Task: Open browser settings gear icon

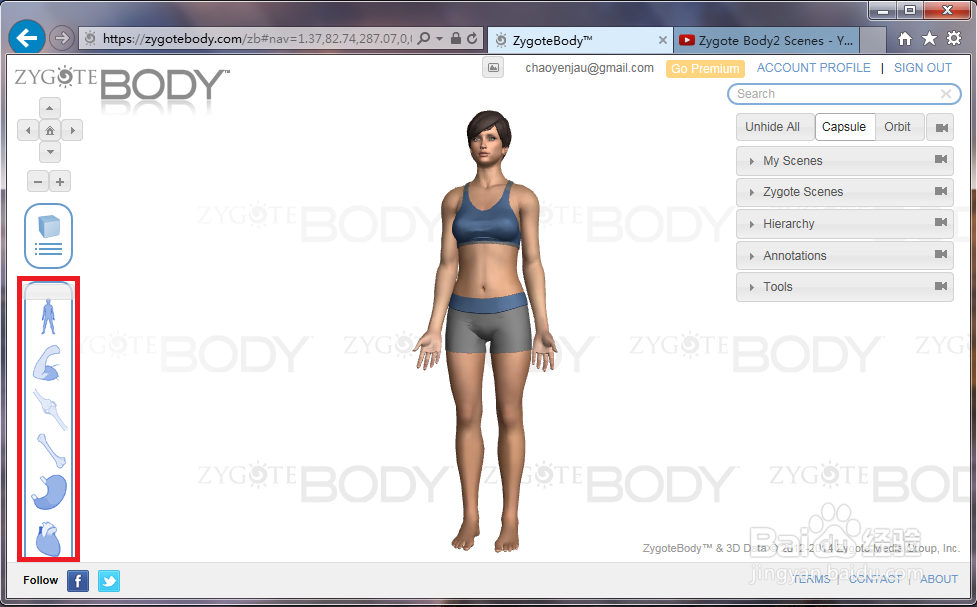Action: click(953, 39)
